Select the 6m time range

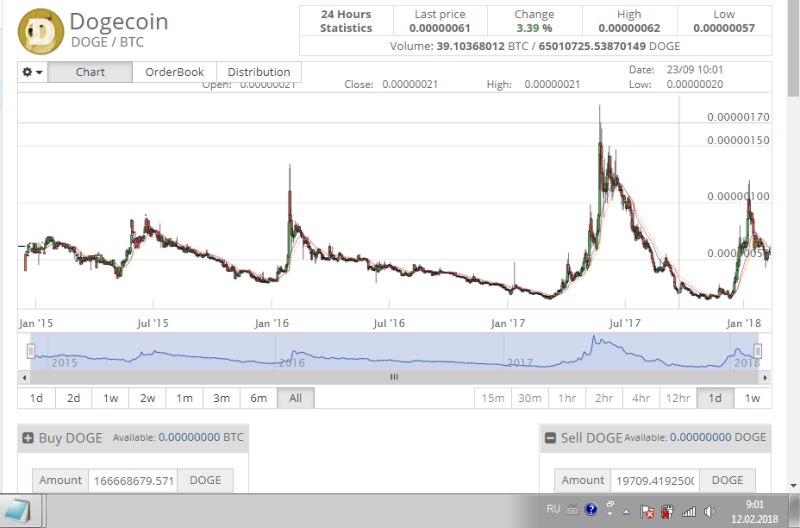[258, 398]
